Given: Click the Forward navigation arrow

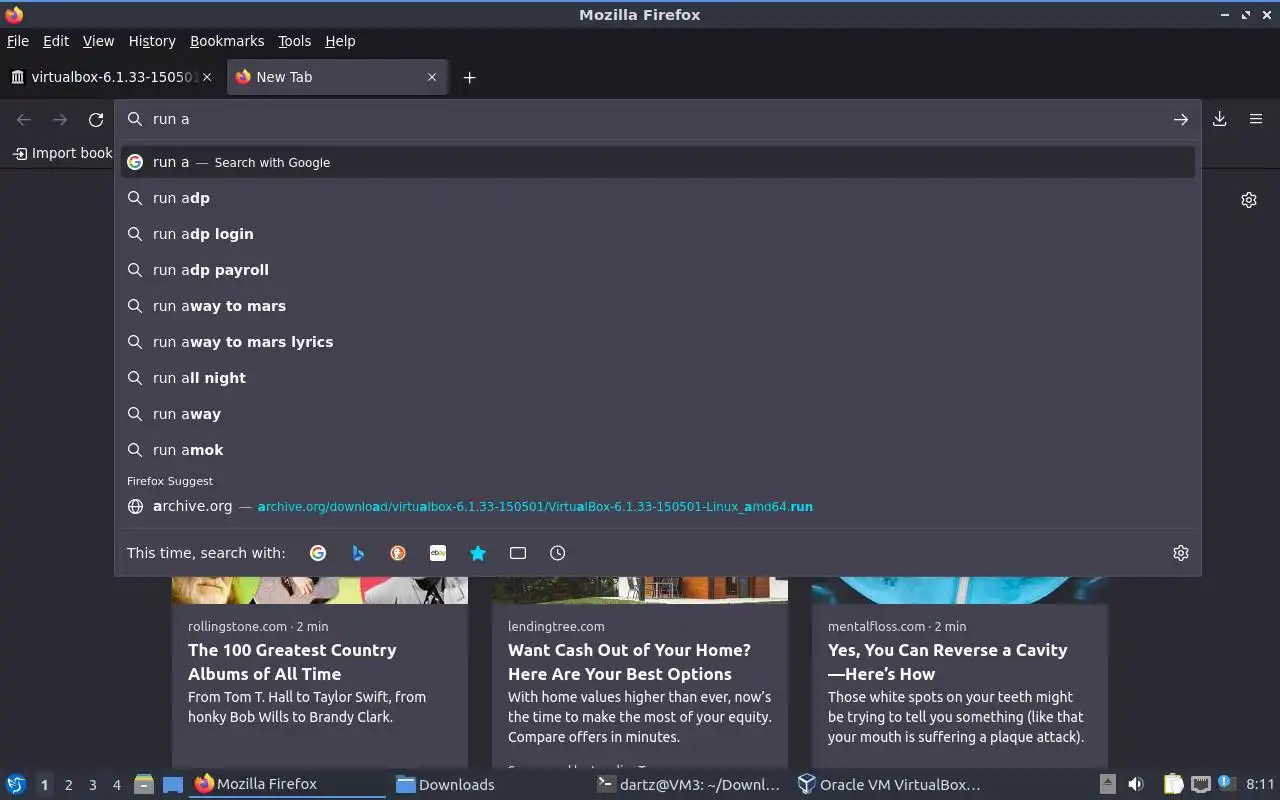Looking at the screenshot, I should click(60, 120).
